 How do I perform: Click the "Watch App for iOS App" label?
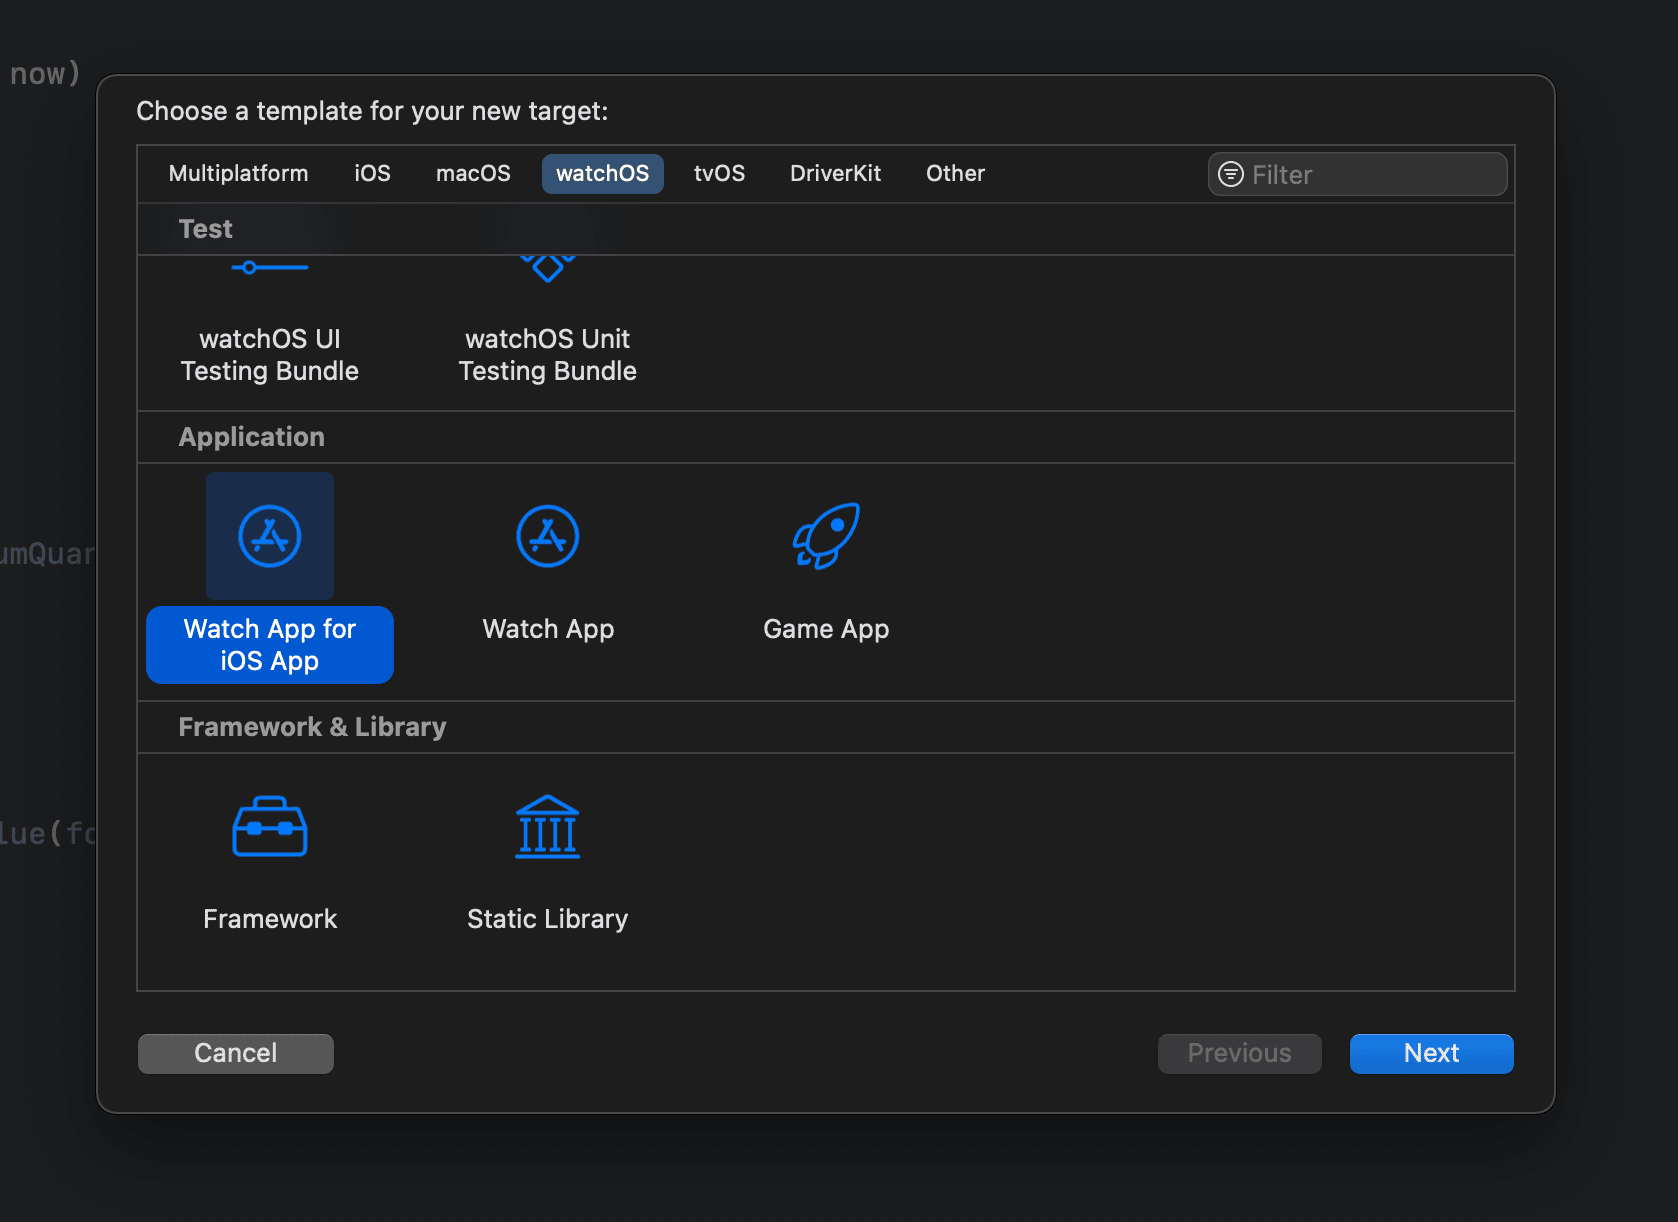[x=270, y=645]
